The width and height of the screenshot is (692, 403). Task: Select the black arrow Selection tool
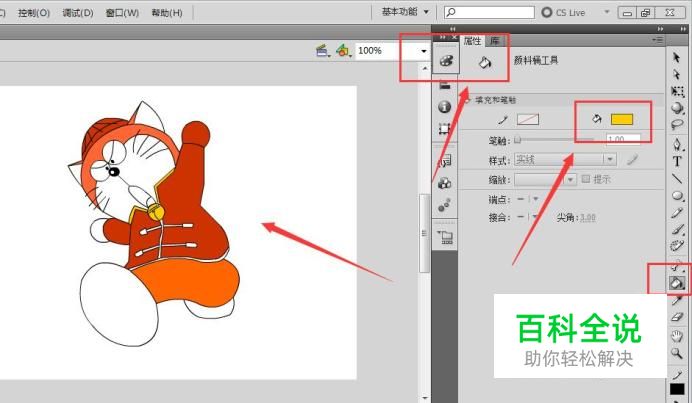[x=676, y=57]
